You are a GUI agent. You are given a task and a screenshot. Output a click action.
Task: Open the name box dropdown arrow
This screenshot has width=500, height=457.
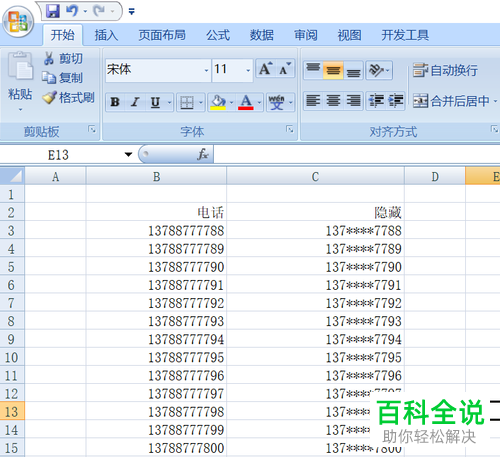(x=128, y=155)
